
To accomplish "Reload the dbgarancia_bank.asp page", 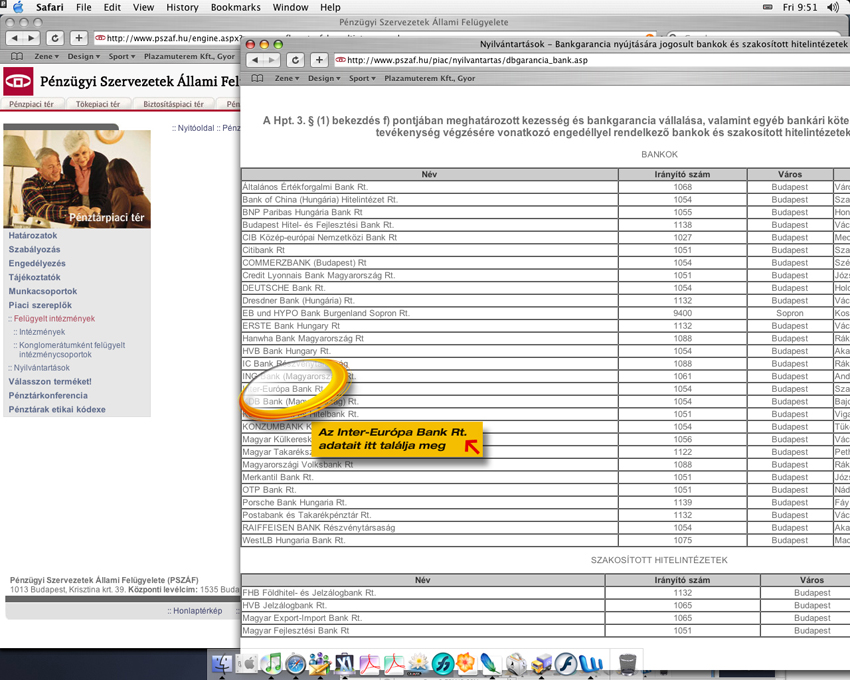I will pyautogui.click(x=295, y=60).
